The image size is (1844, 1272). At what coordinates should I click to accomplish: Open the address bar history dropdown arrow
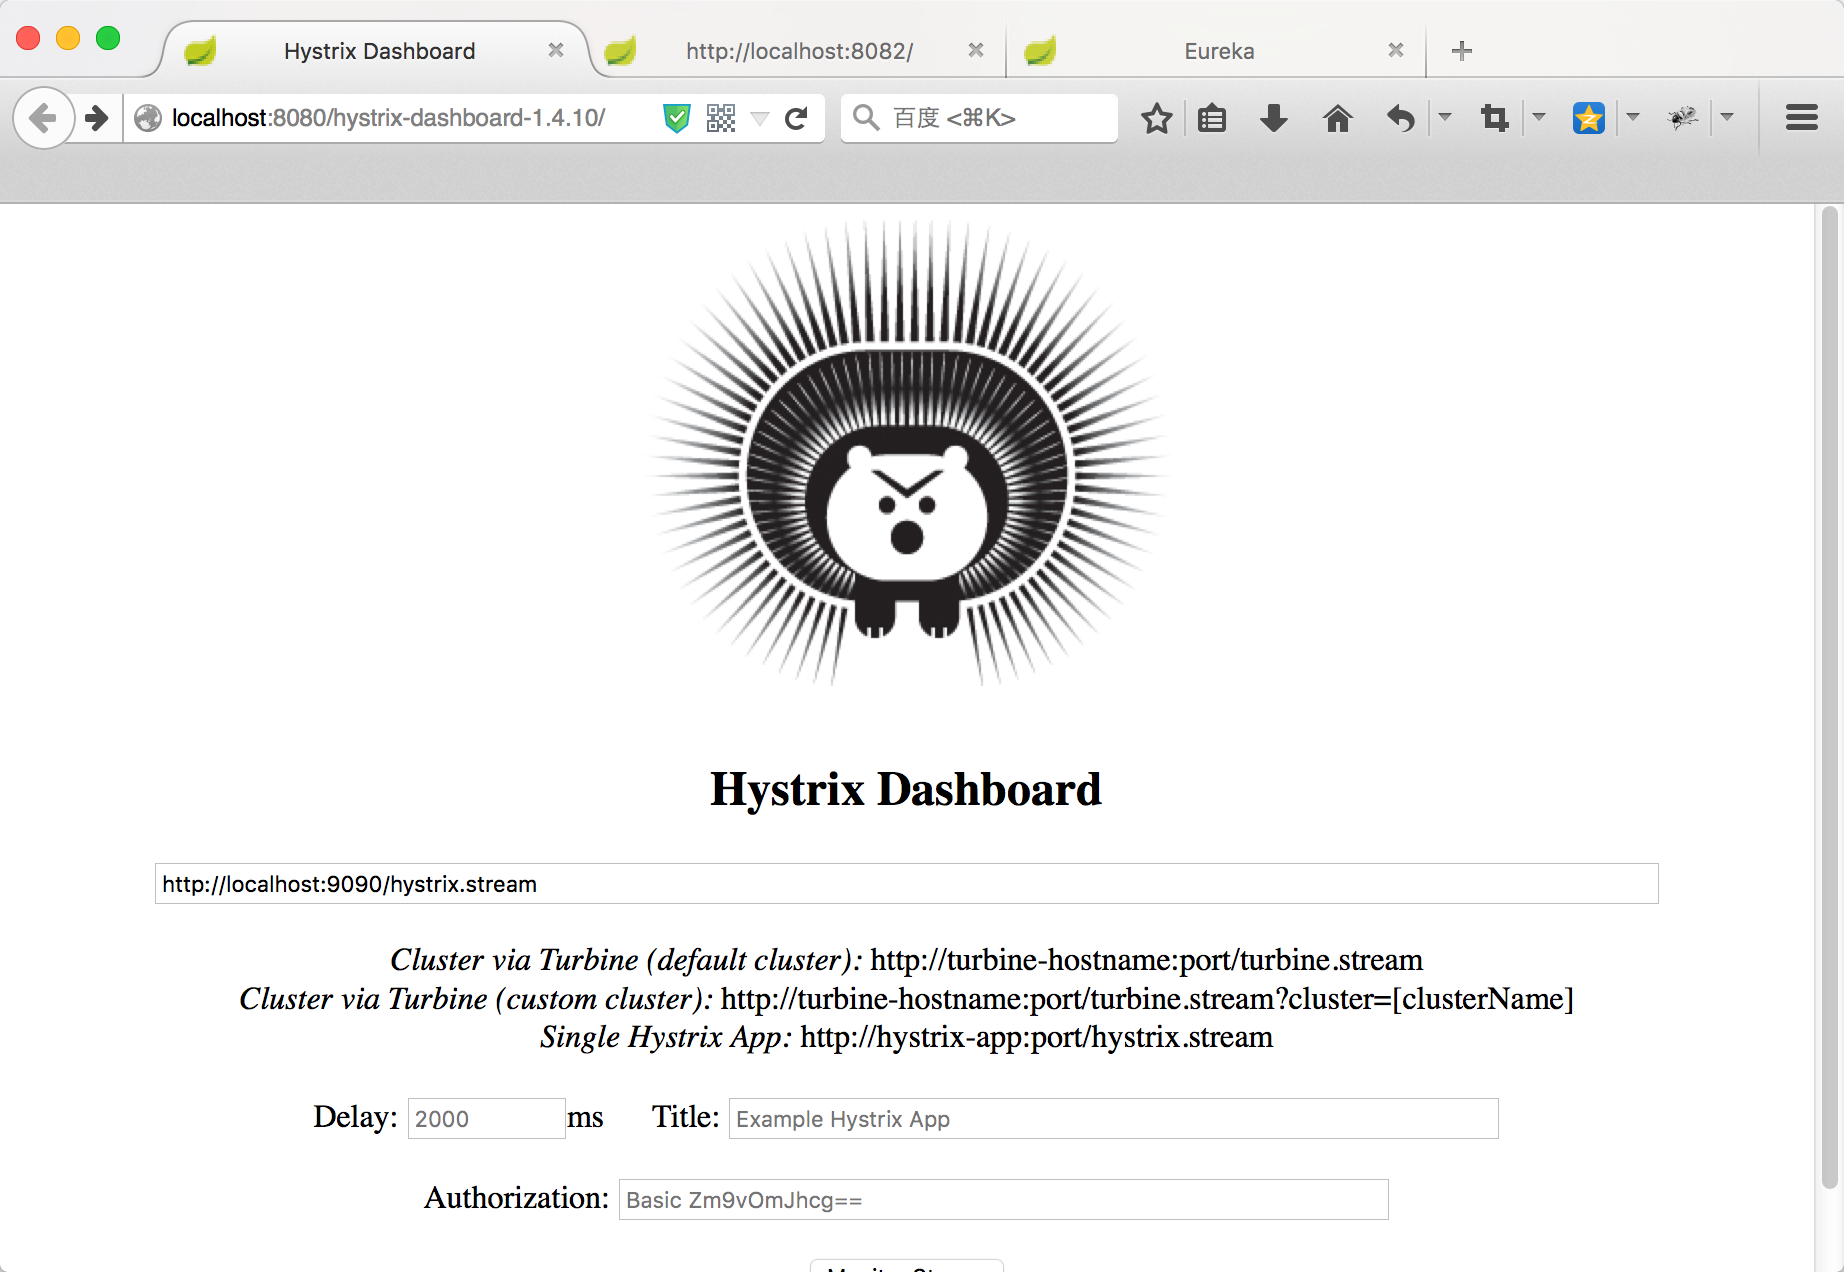[x=760, y=119]
